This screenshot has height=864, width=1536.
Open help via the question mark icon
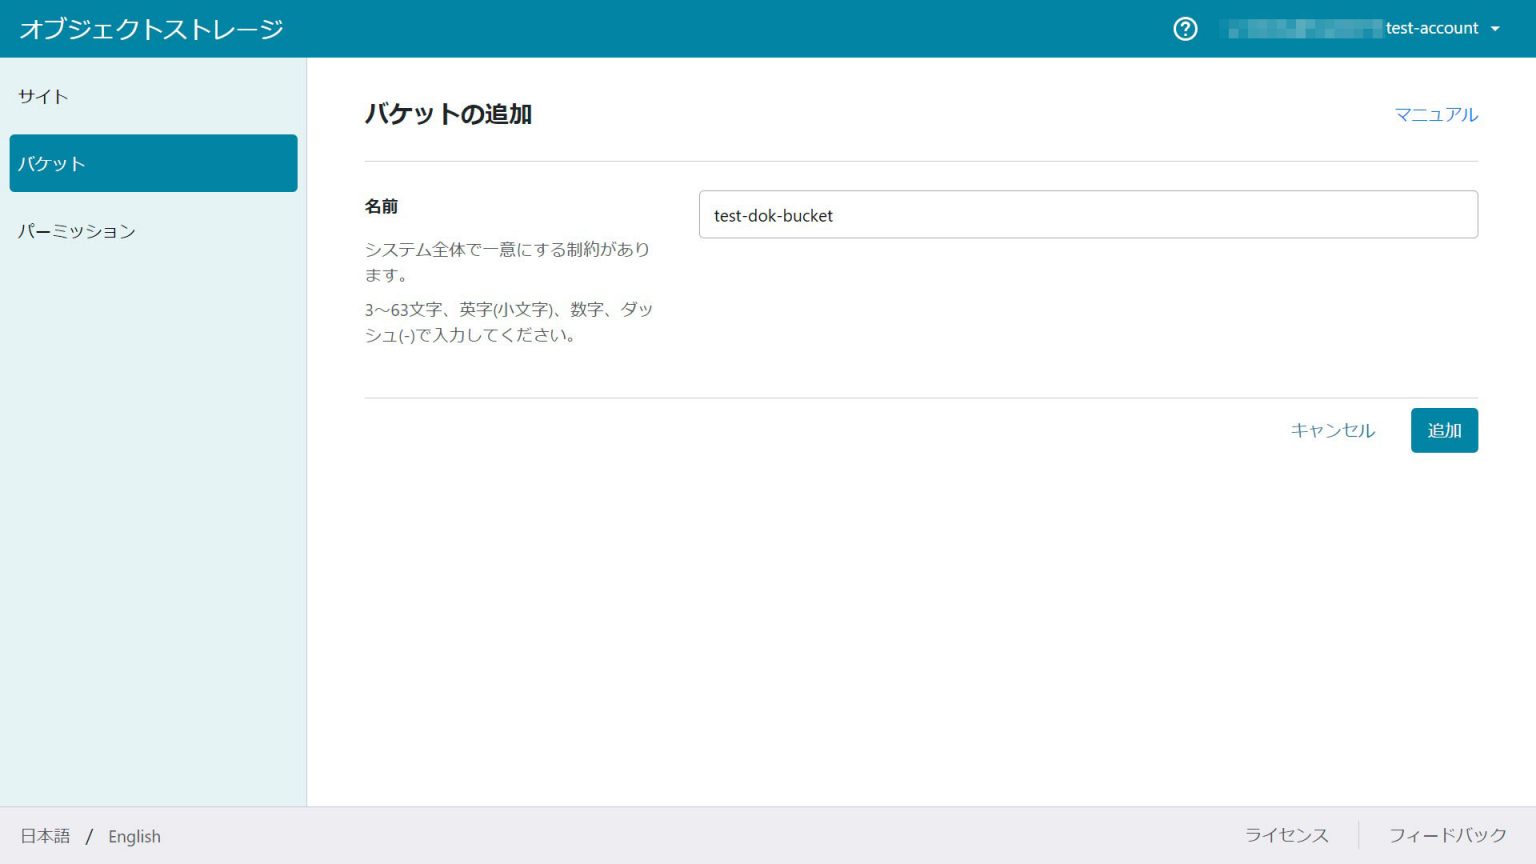(1184, 29)
